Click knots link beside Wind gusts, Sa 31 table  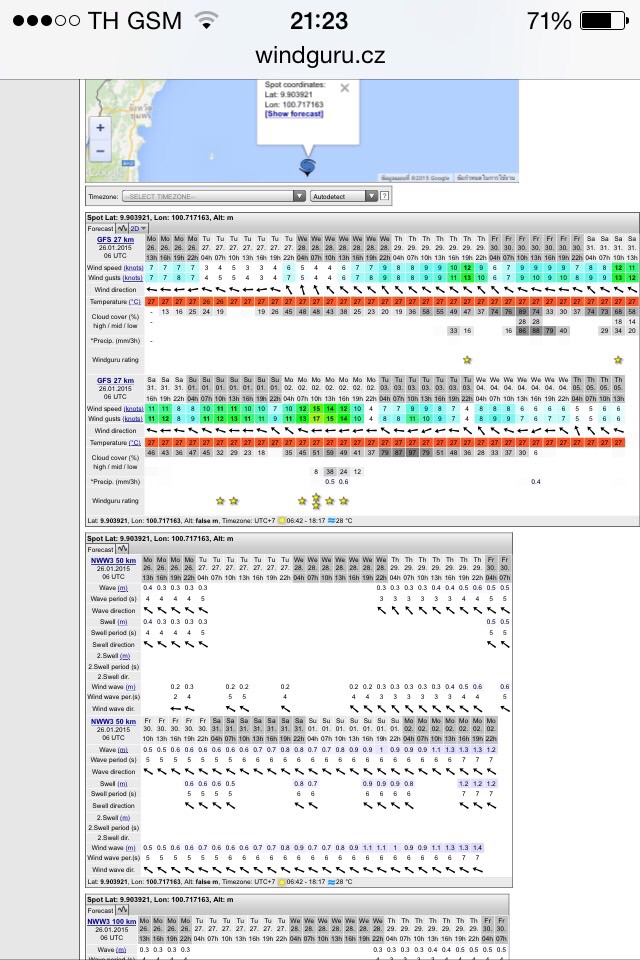coord(133,419)
